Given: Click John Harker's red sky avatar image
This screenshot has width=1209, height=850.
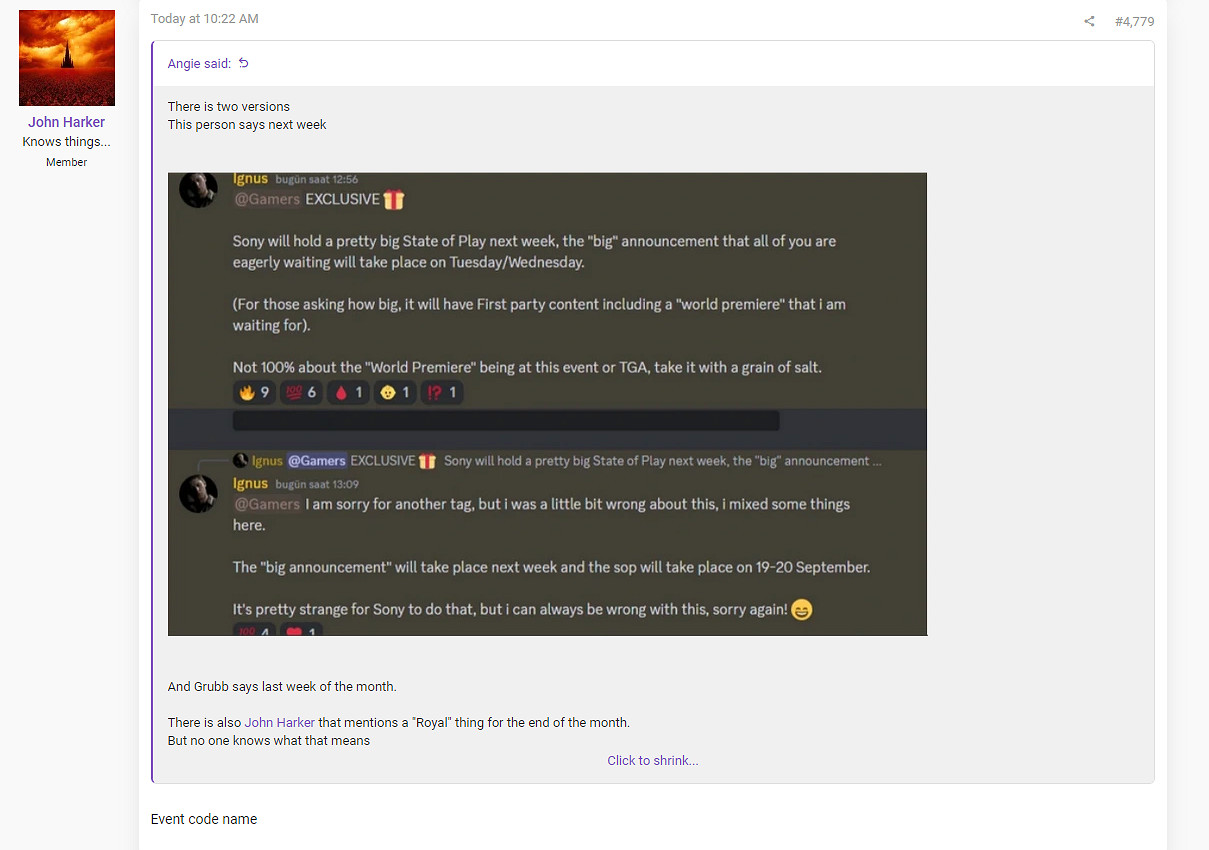Looking at the screenshot, I should pyautogui.click(x=67, y=58).
